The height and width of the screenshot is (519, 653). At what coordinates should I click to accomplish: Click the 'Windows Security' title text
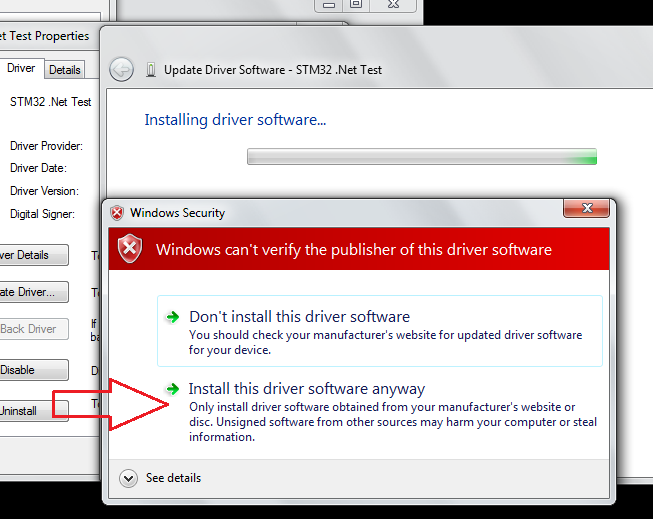[x=177, y=213]
